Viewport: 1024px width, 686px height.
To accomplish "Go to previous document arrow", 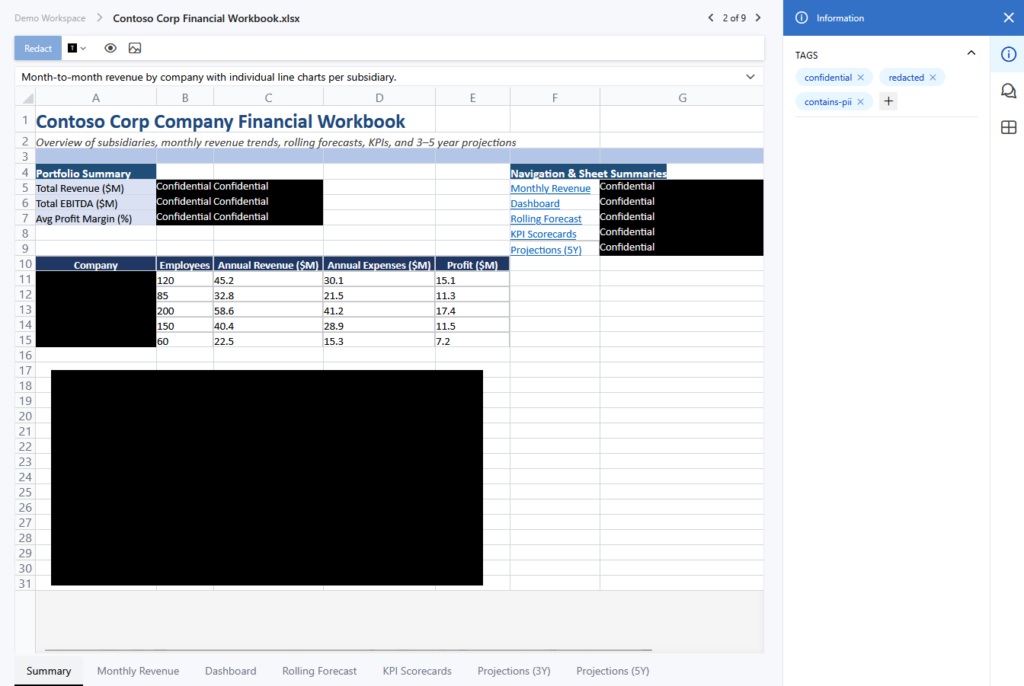I will click(711, 18).
